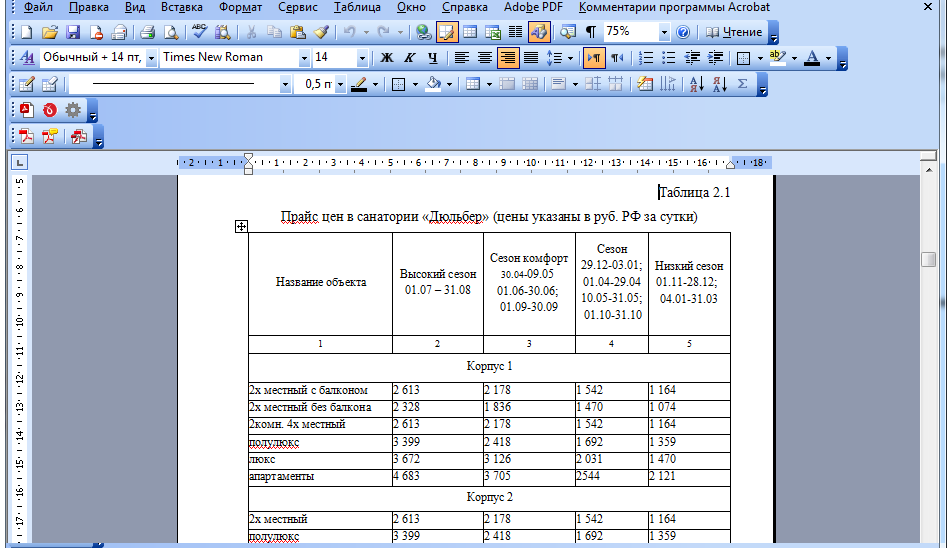Image resolution: width=948 pixels, height=549 pixels.
Task: Open the Columns layout button
Action: pos(516,32)
